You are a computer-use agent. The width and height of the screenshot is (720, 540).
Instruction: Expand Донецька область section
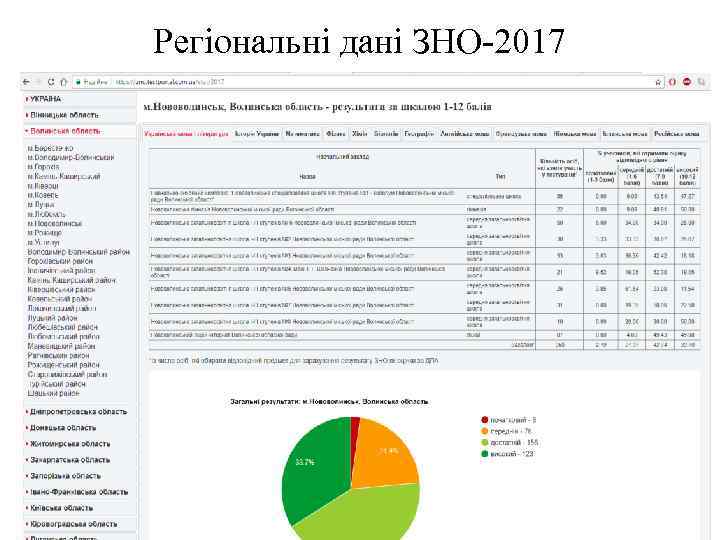tap(61, 428)
